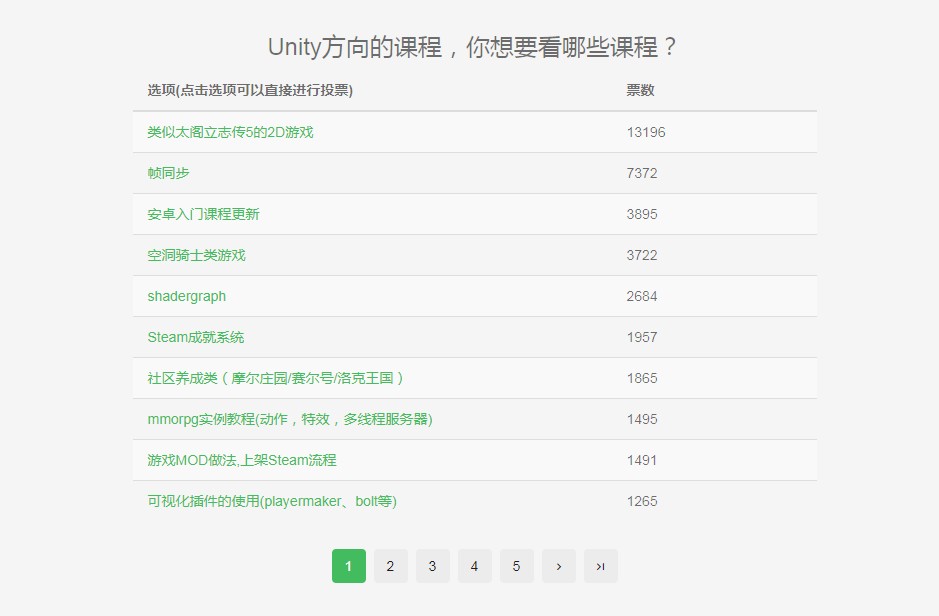Click the poll title Unity方向的课程

point(469,46)
